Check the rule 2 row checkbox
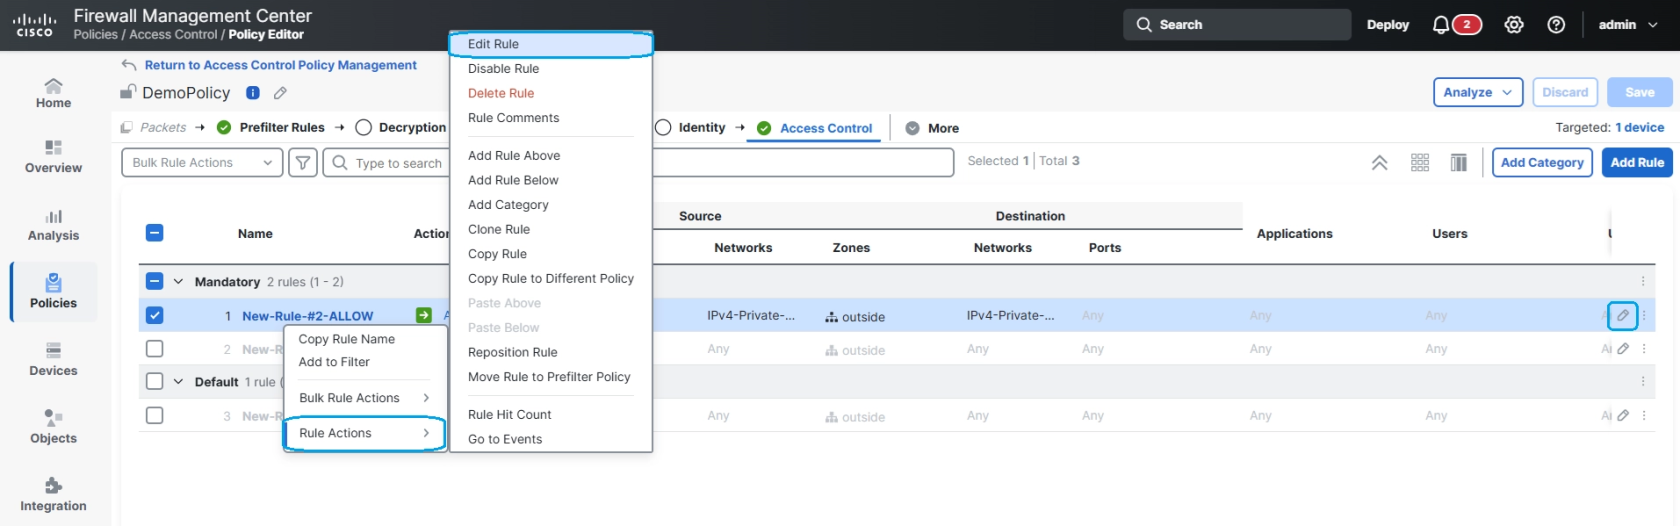The width and height of the screenshot is (1680, 526). point(154,349)
